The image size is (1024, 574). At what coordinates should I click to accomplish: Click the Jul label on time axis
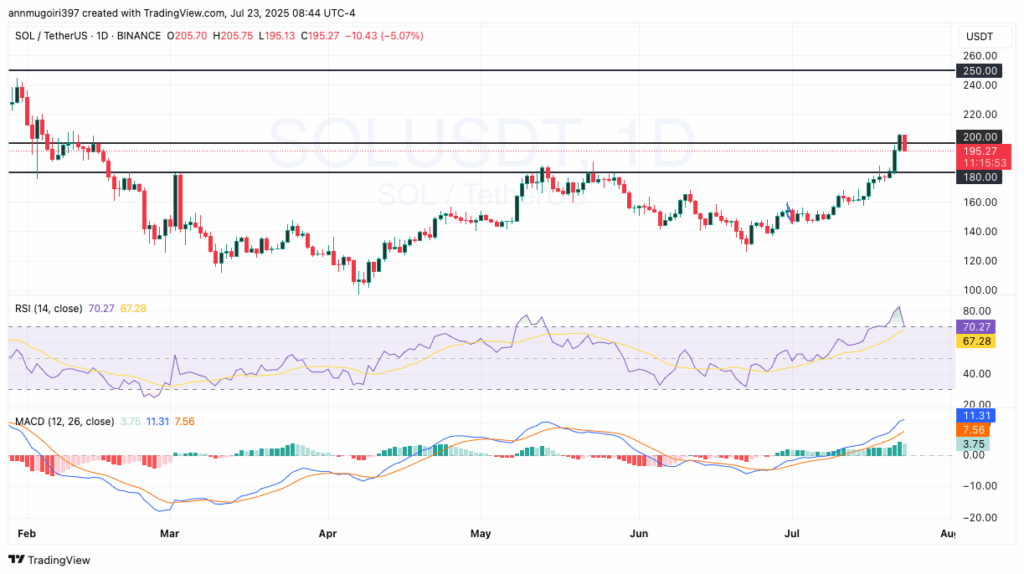(x=792, y=534)
